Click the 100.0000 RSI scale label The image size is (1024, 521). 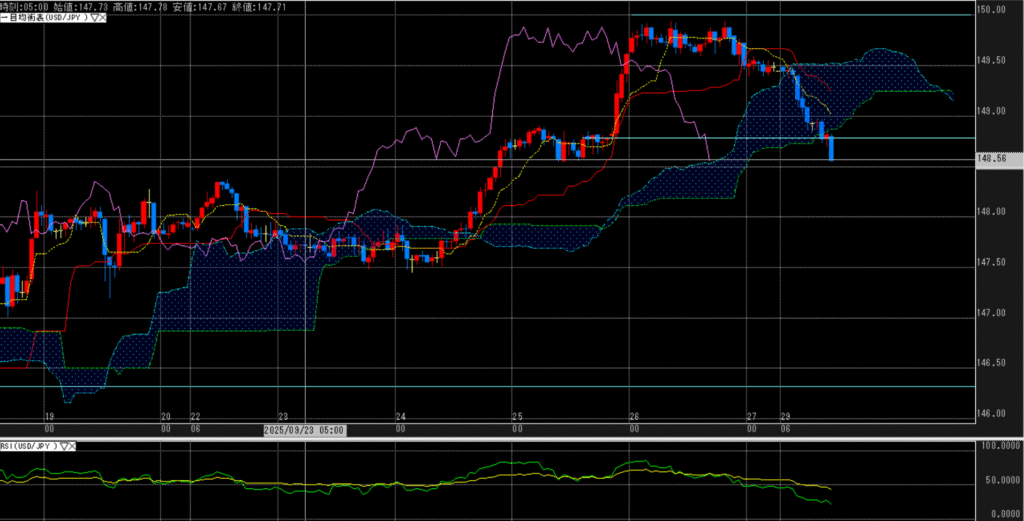997,446
